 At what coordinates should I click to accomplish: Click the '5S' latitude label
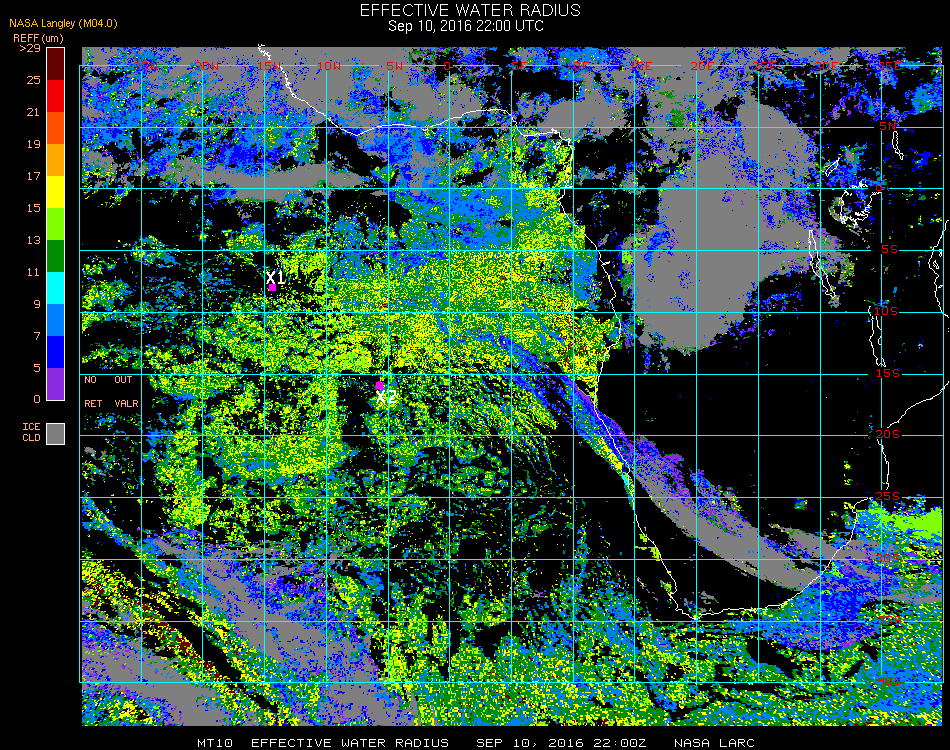[x=889, y=250]
